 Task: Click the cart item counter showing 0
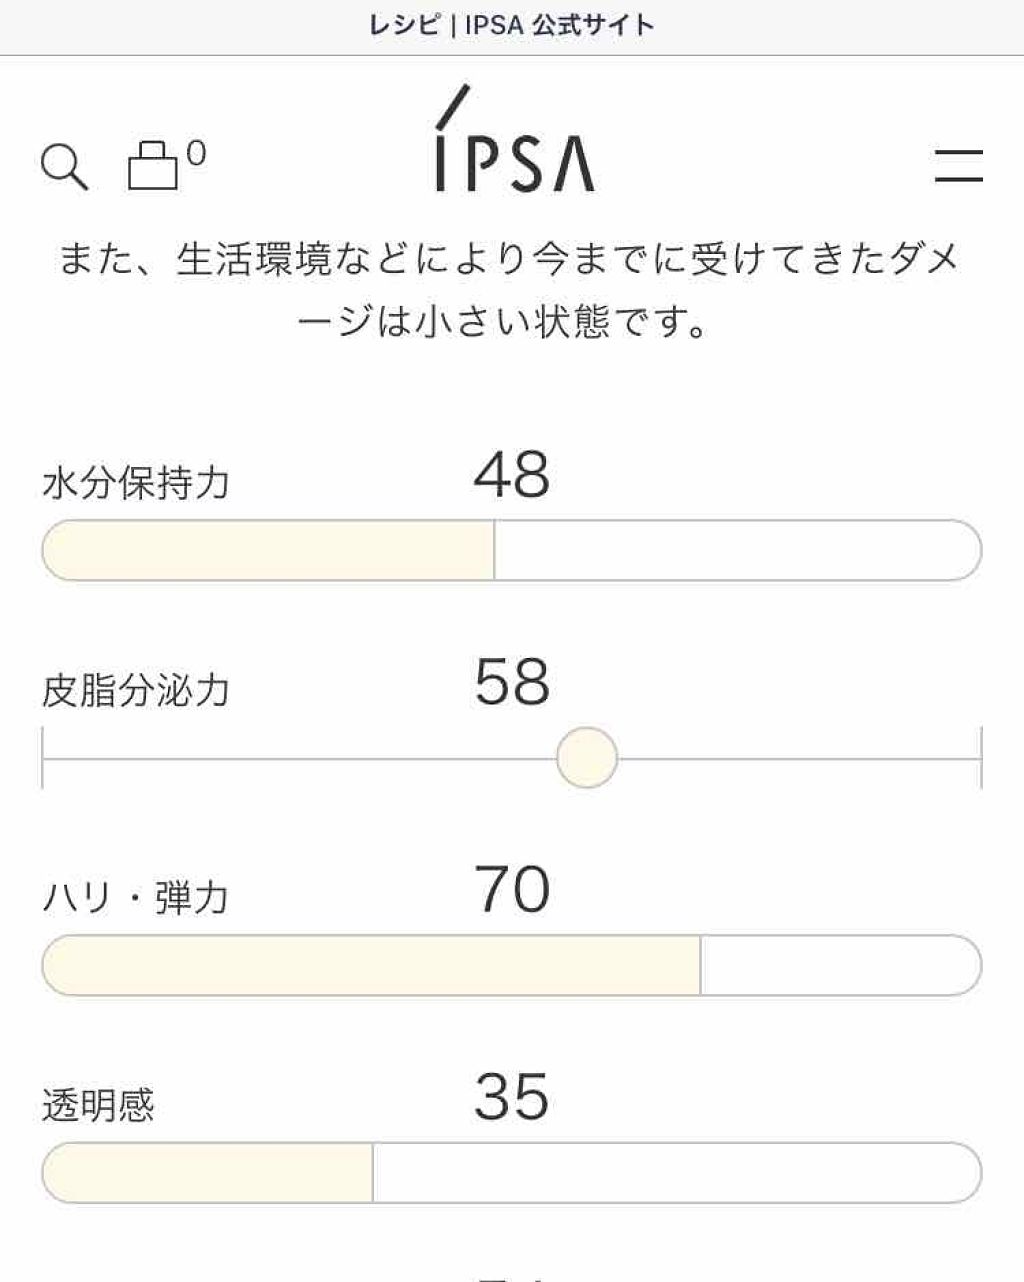[197, 151]
